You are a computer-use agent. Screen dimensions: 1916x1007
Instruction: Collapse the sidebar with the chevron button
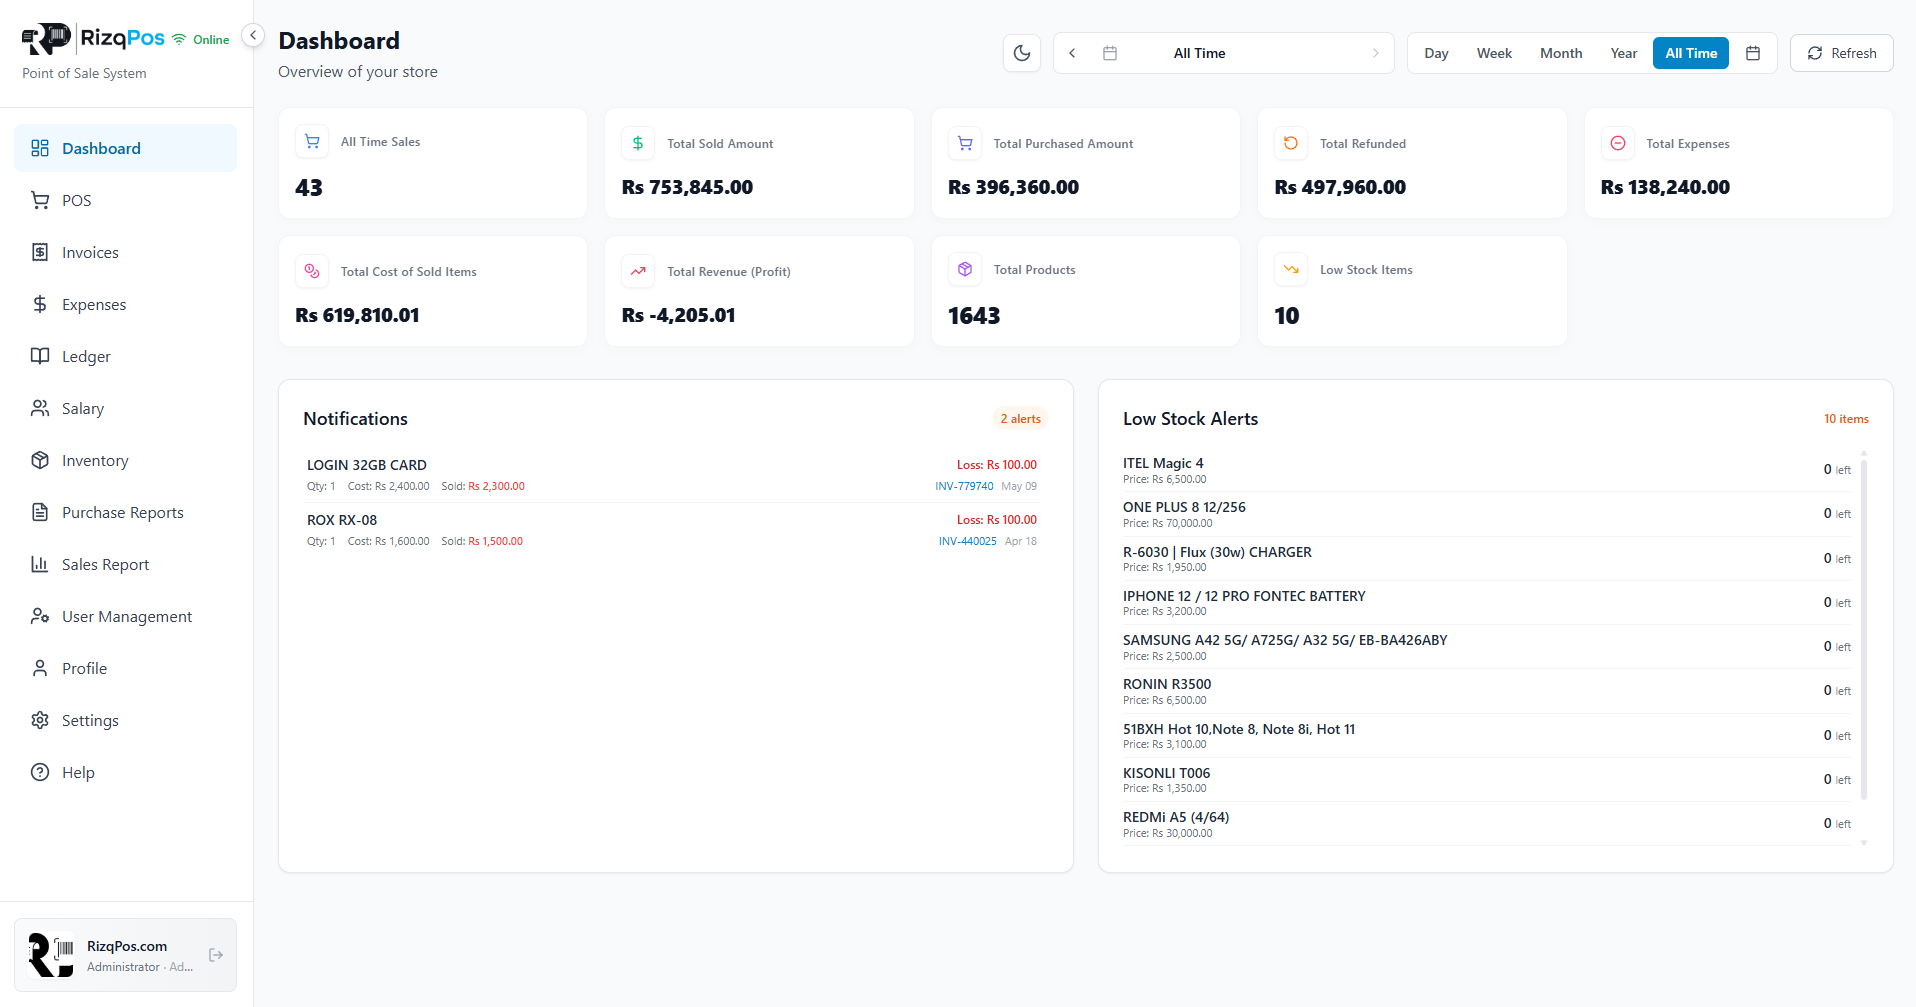click(253, 35)
